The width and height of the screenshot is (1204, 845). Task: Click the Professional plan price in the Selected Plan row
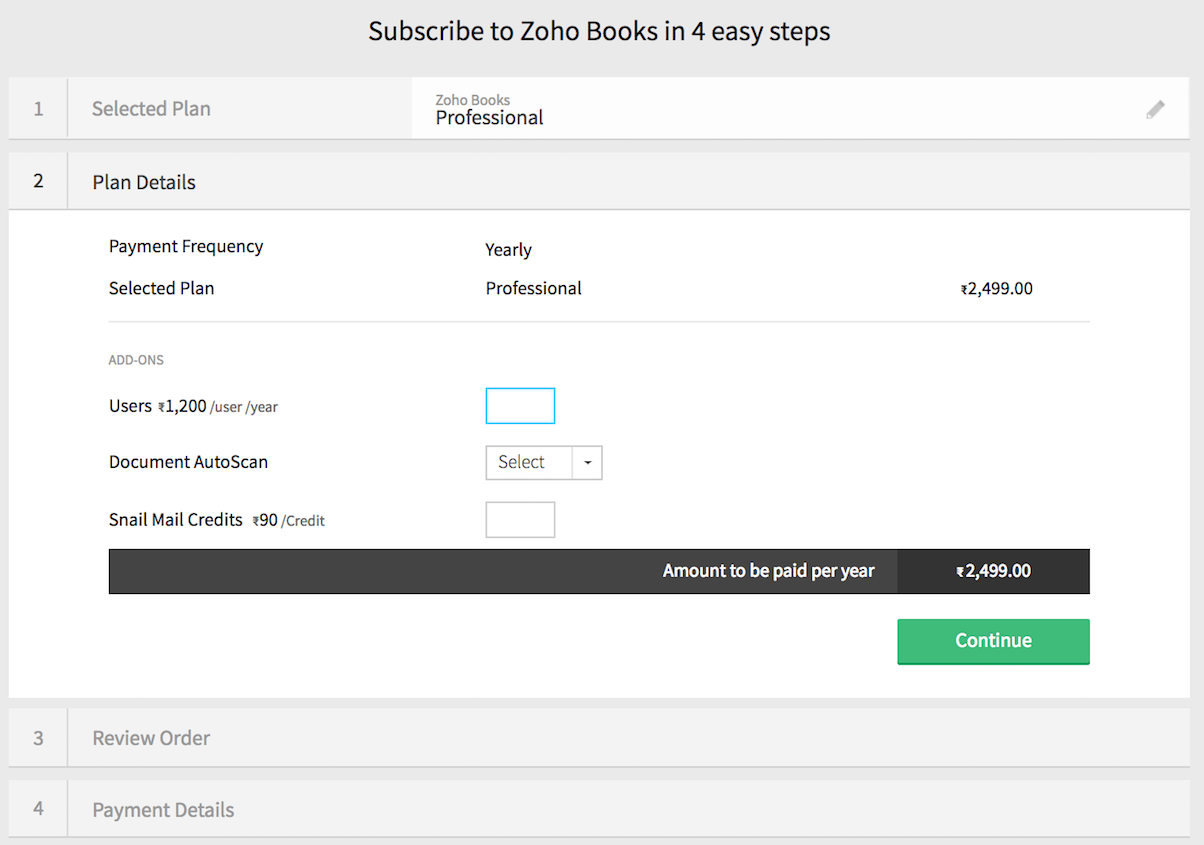pos(996,289)
